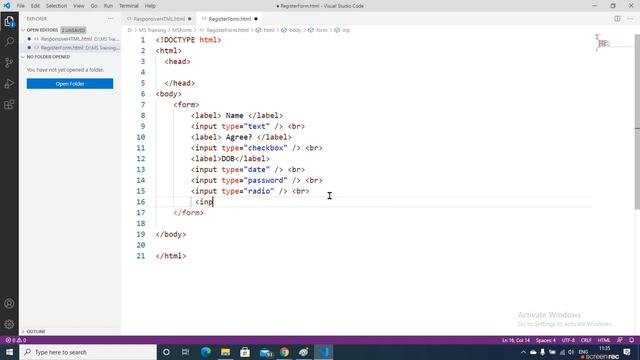Open the View menu
The height and width of the screenshot is (360, 640).
(79, 6)
